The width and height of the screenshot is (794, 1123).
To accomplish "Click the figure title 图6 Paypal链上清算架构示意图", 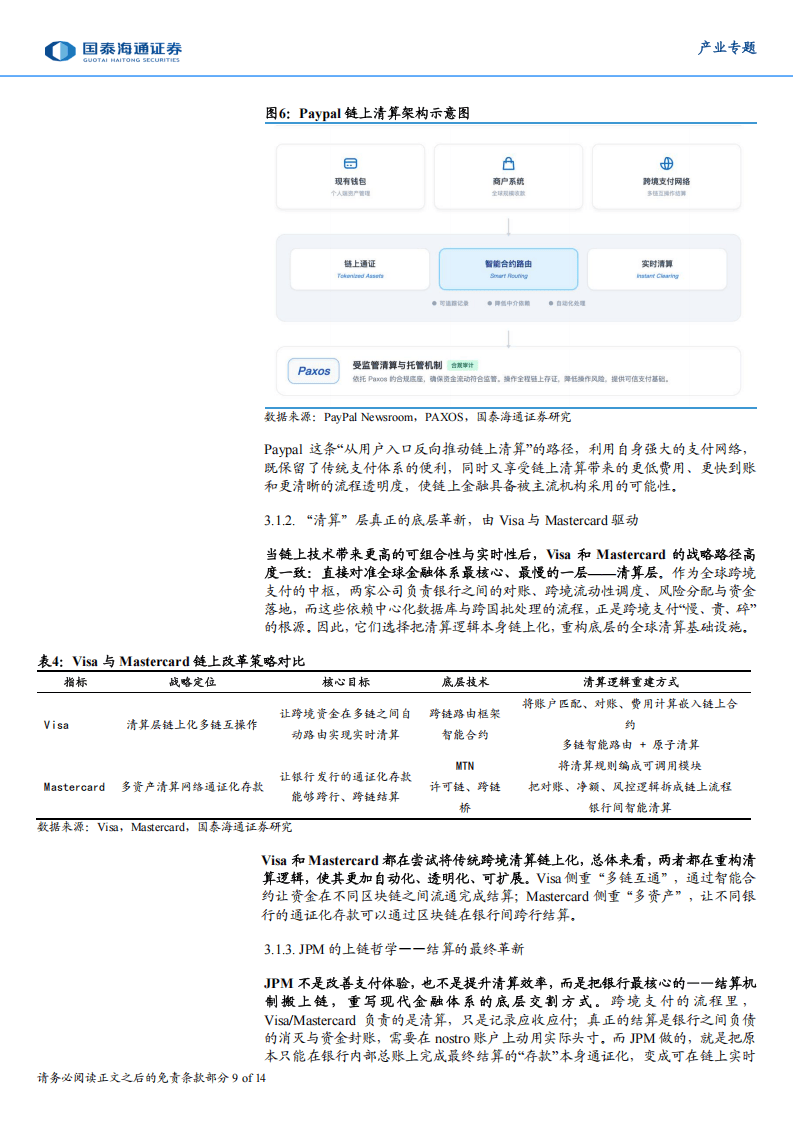I will (367, 114).
